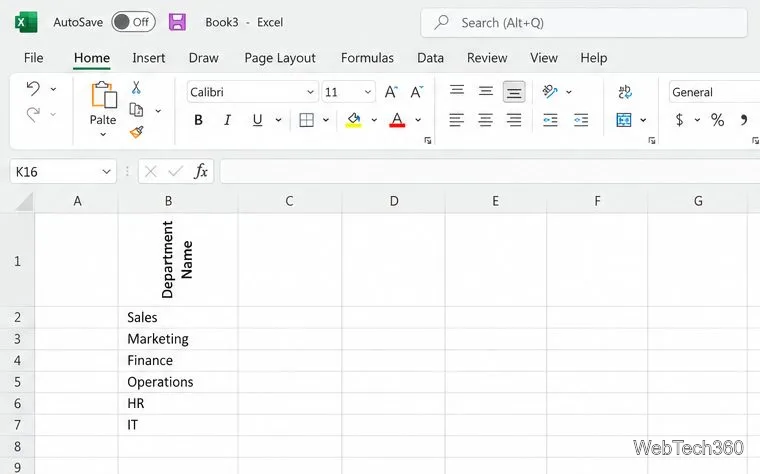Click the Merge & Center icon
Image resolution: width=760 pixels, height=474 pixels.
(624, 120)
